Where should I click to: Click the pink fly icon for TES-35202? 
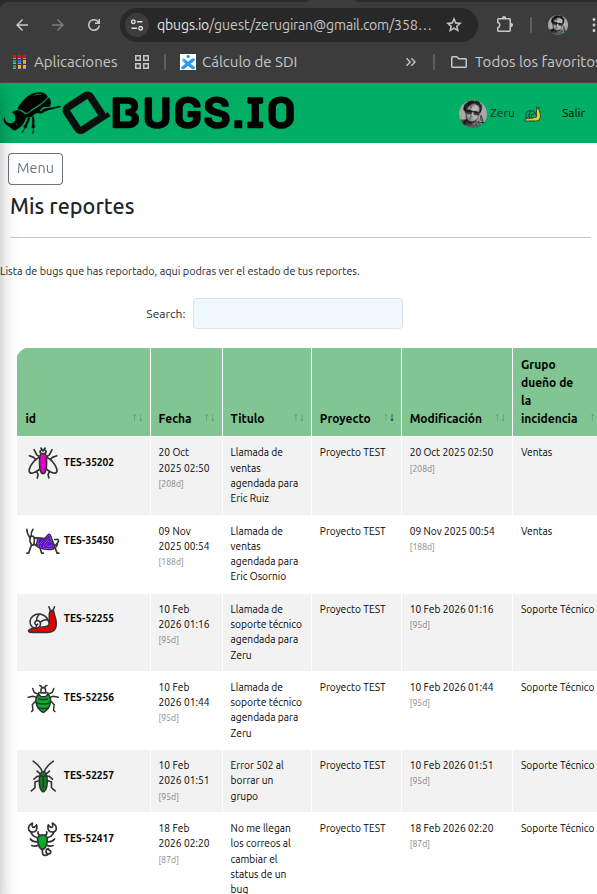point(43,462)
